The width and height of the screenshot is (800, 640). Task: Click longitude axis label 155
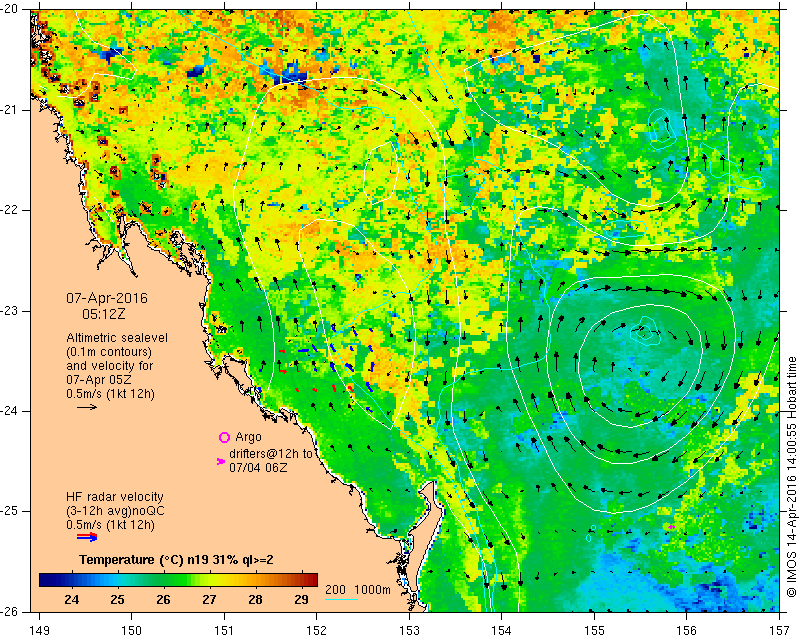click(x=594, y=630)
